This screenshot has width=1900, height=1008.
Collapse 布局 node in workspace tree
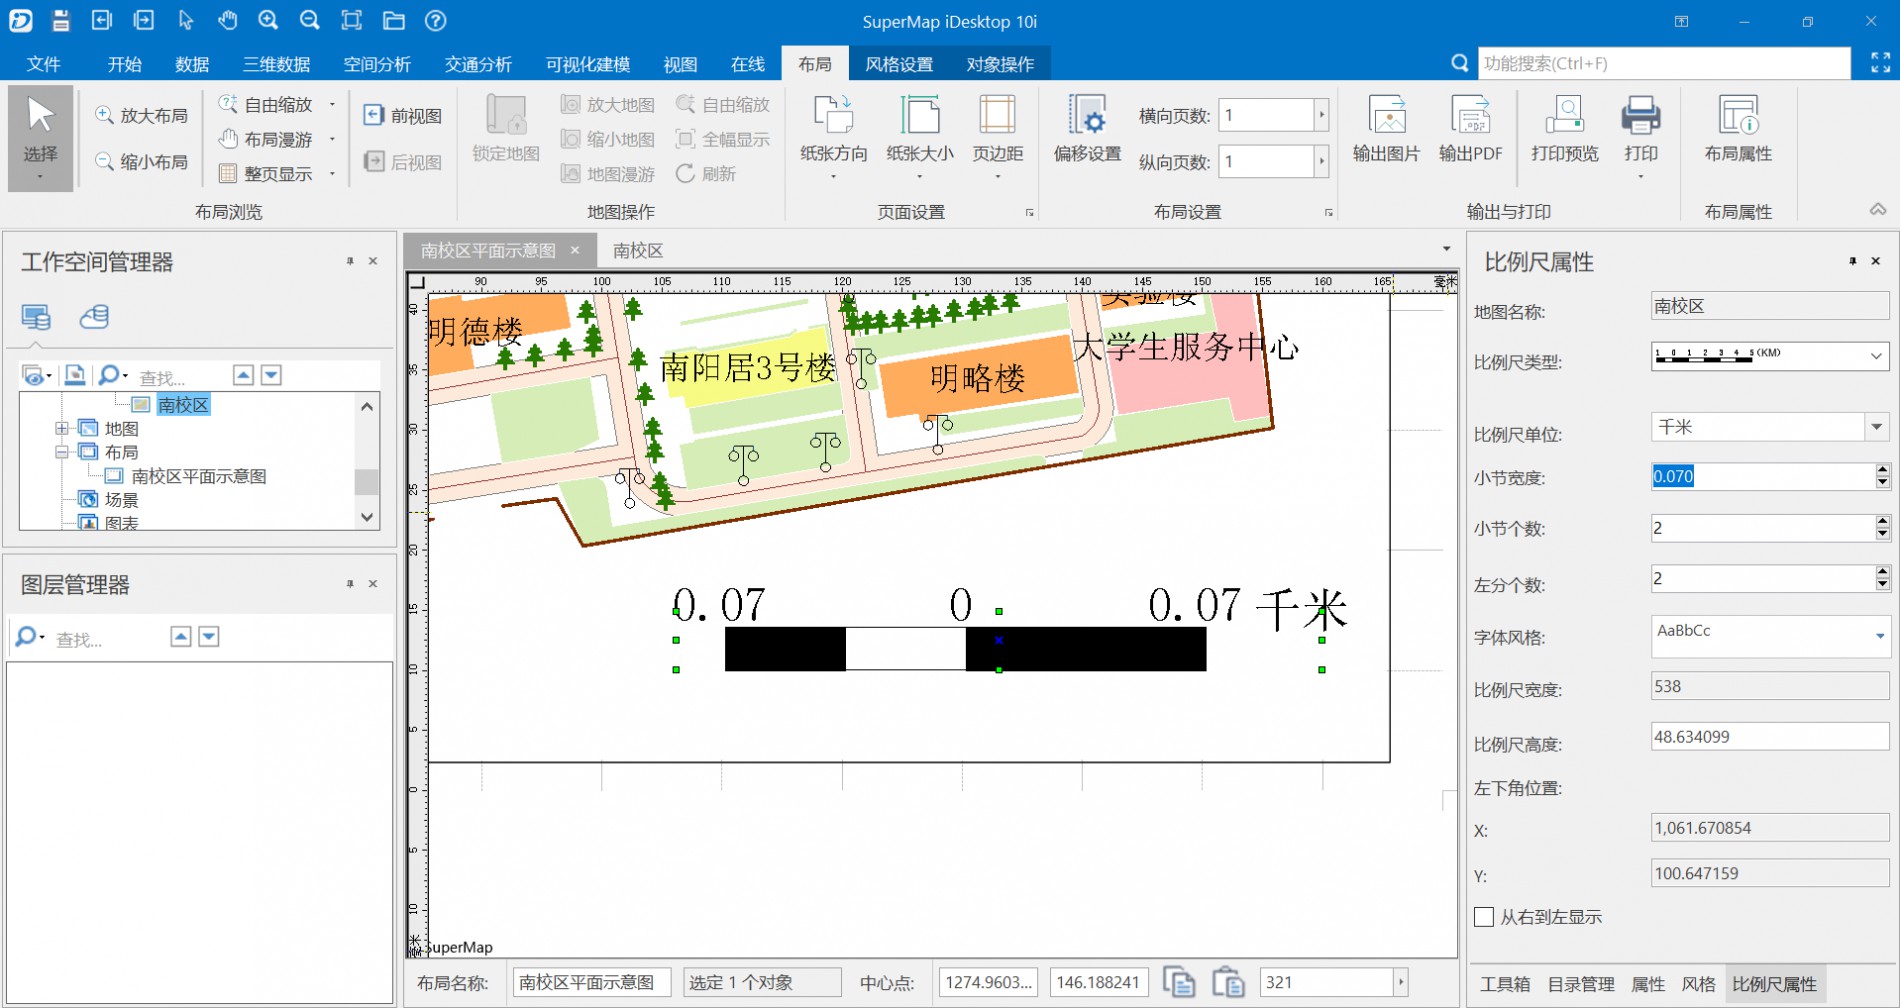pyautogui.click(x=62, y=452)
